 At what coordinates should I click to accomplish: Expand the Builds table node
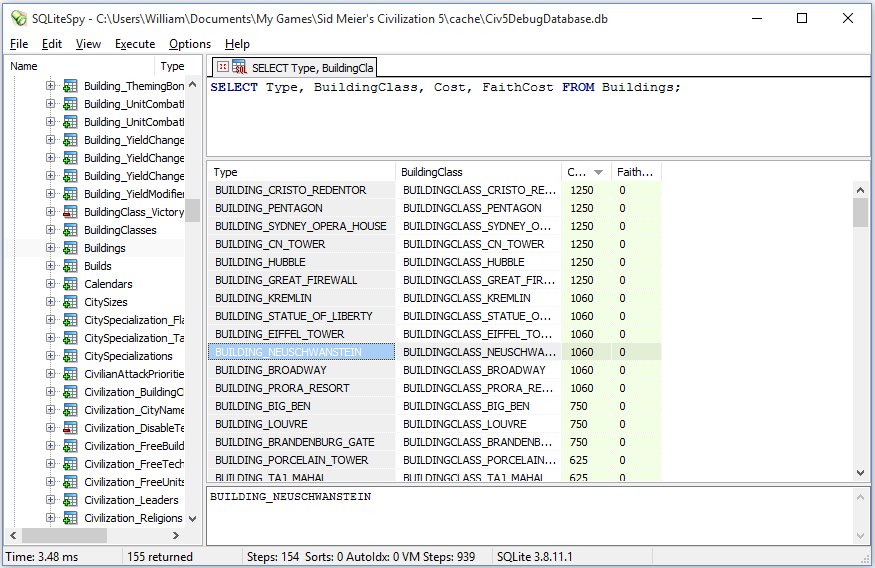point(50,266)
